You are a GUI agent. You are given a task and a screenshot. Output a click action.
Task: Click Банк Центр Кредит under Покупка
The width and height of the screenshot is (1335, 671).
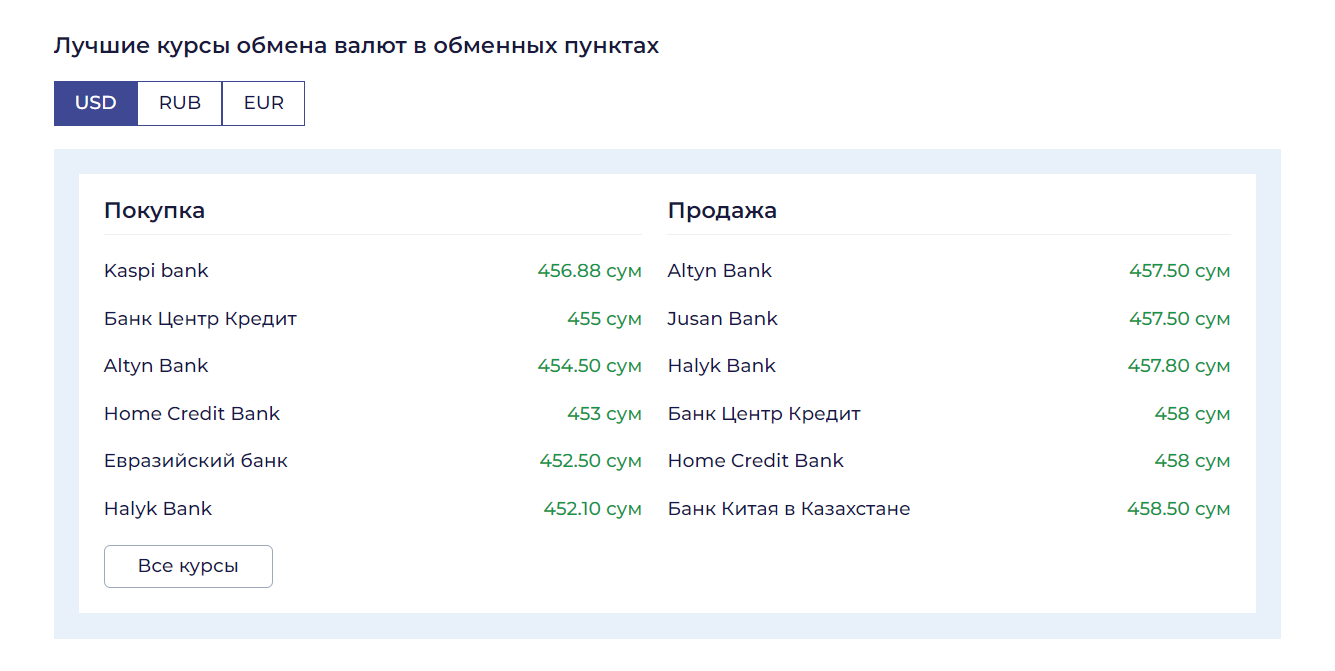pyautogui.click(x=200, y=319)
